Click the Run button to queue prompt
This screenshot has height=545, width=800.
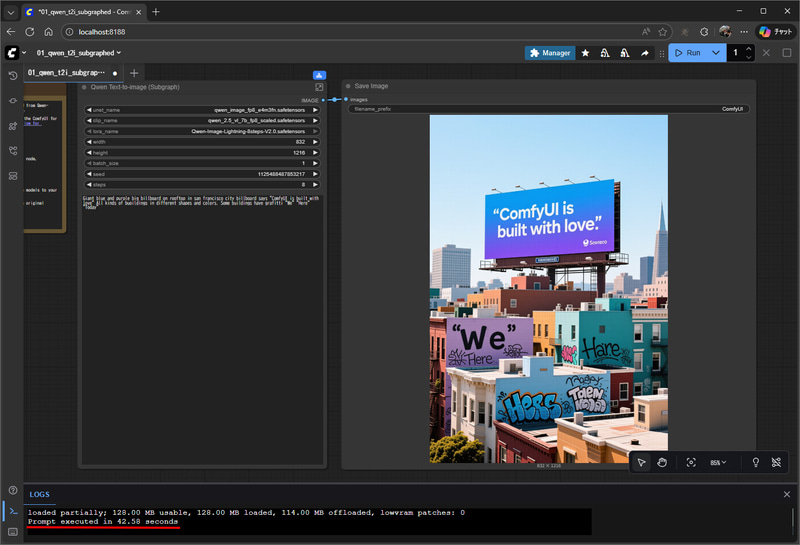click(687, 53)
